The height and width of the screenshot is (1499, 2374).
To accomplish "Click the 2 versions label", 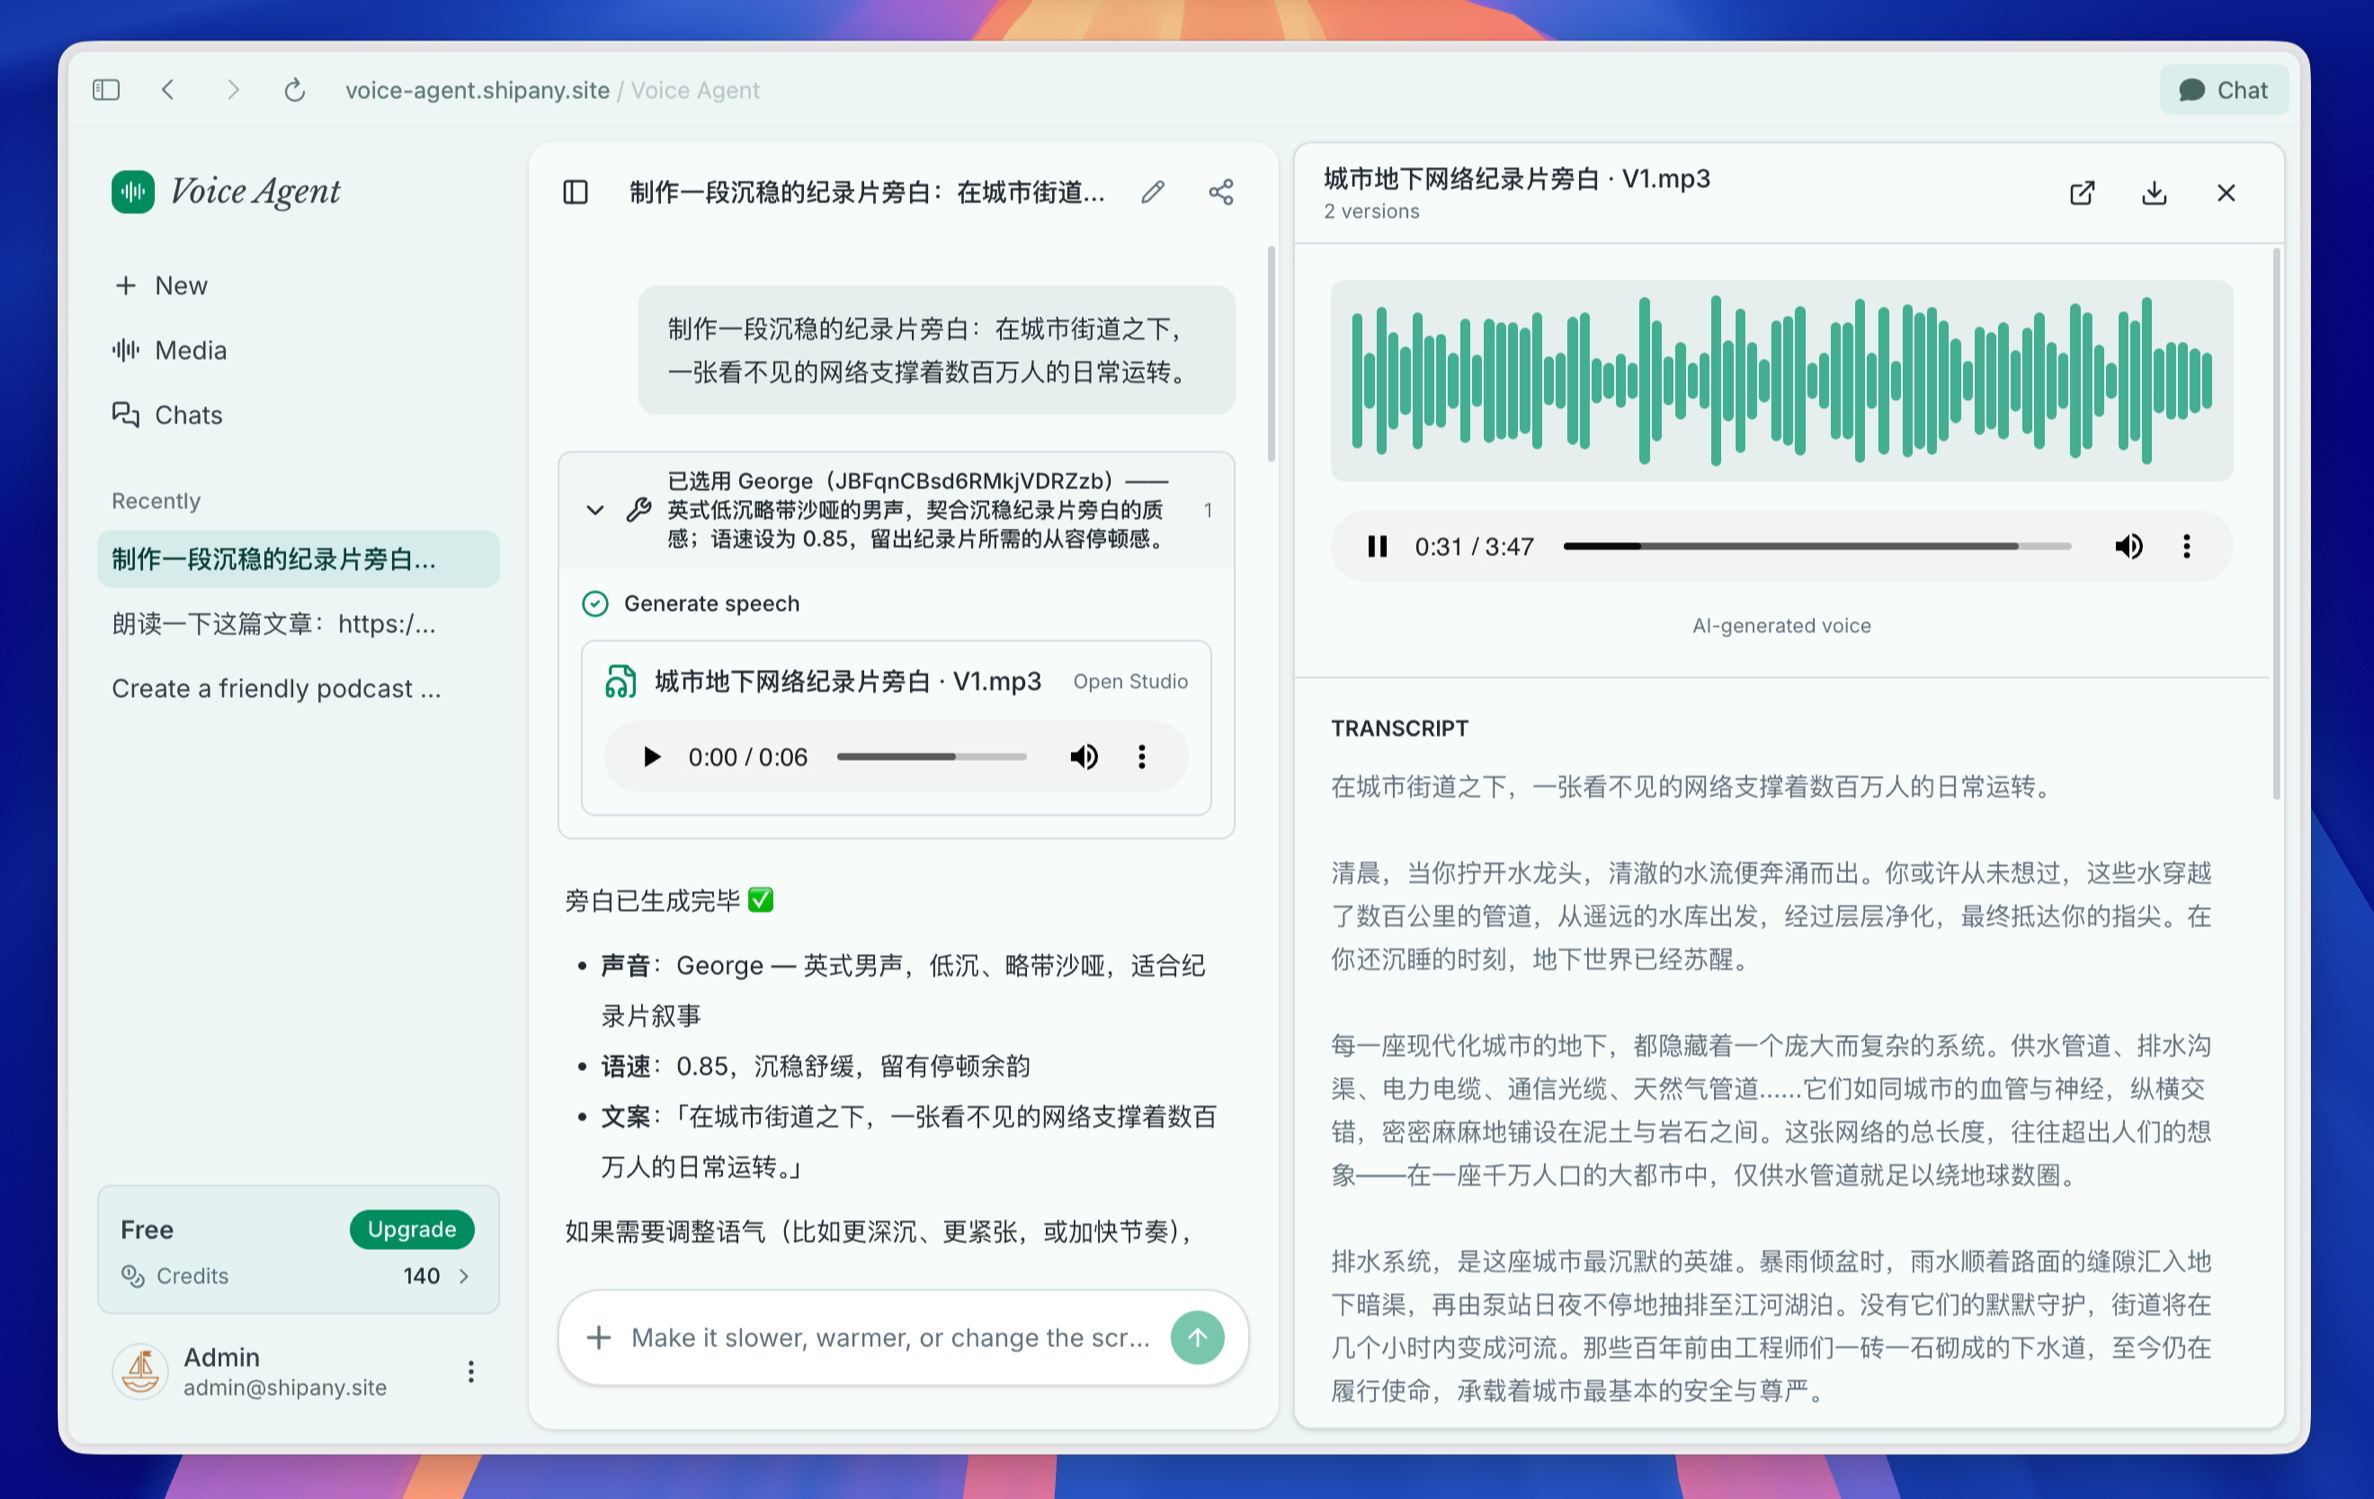I will click(x=1372, y=211).
